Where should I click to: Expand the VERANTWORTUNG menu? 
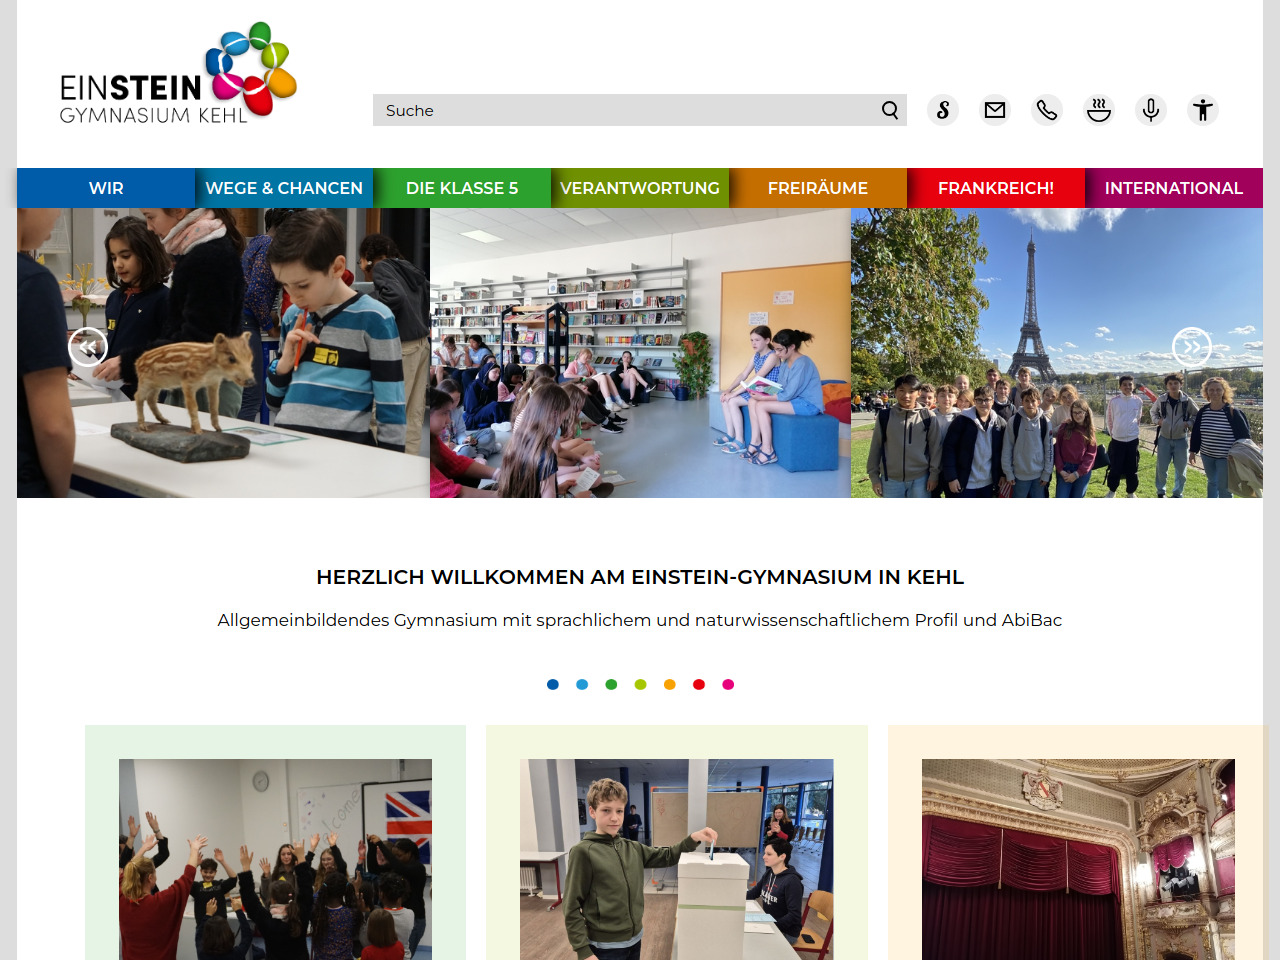pyautogui.click(x=640, y=188)
